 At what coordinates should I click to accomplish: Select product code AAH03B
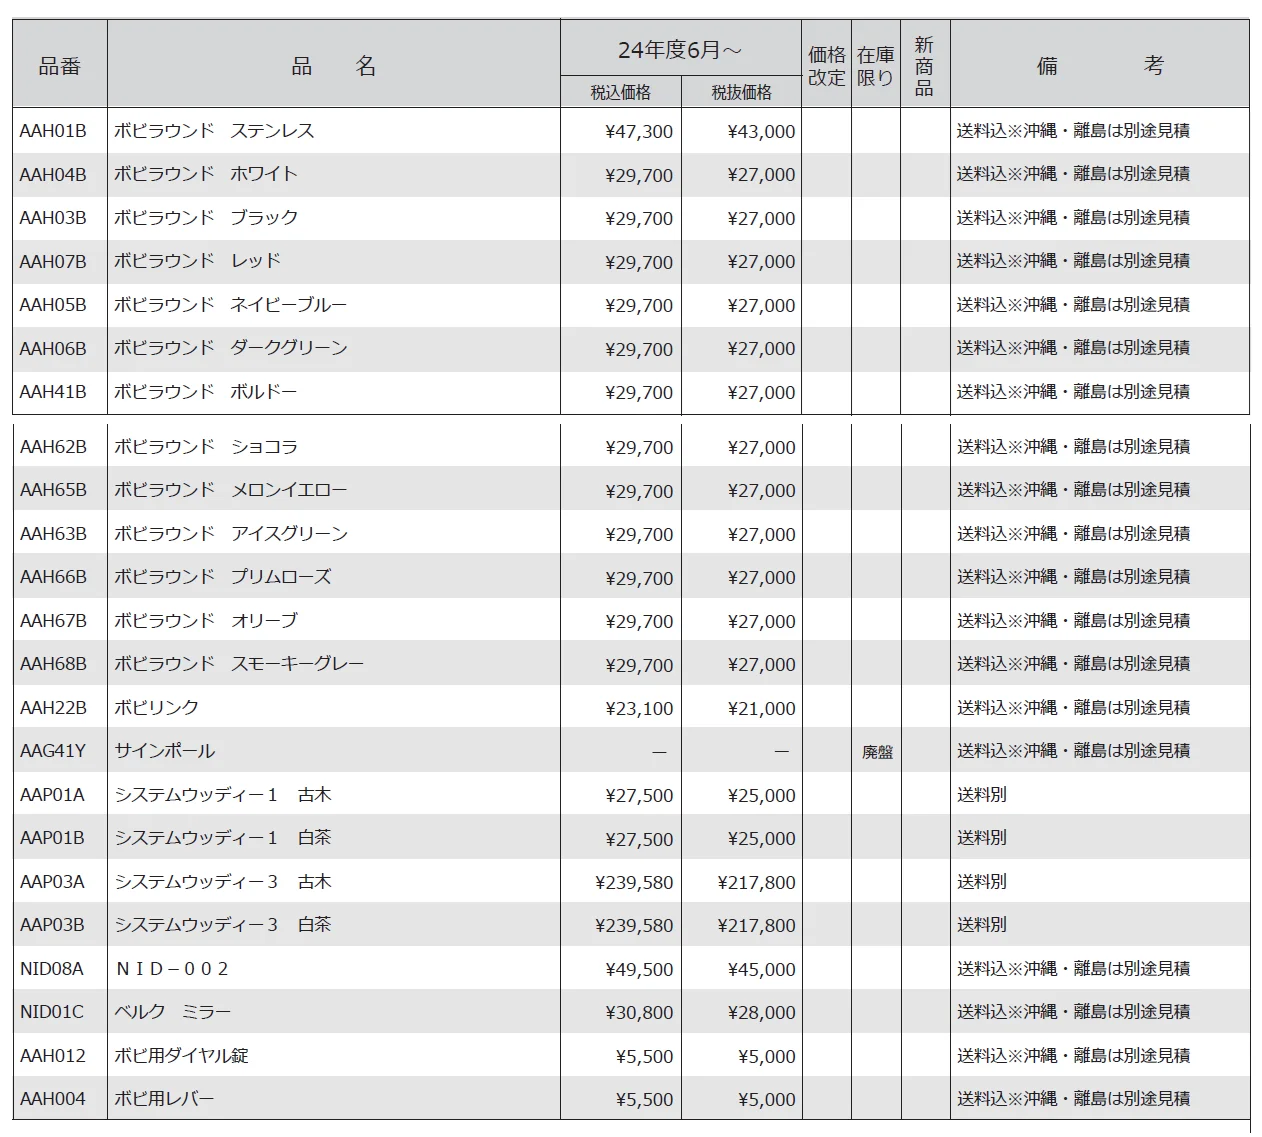(53, 218)
